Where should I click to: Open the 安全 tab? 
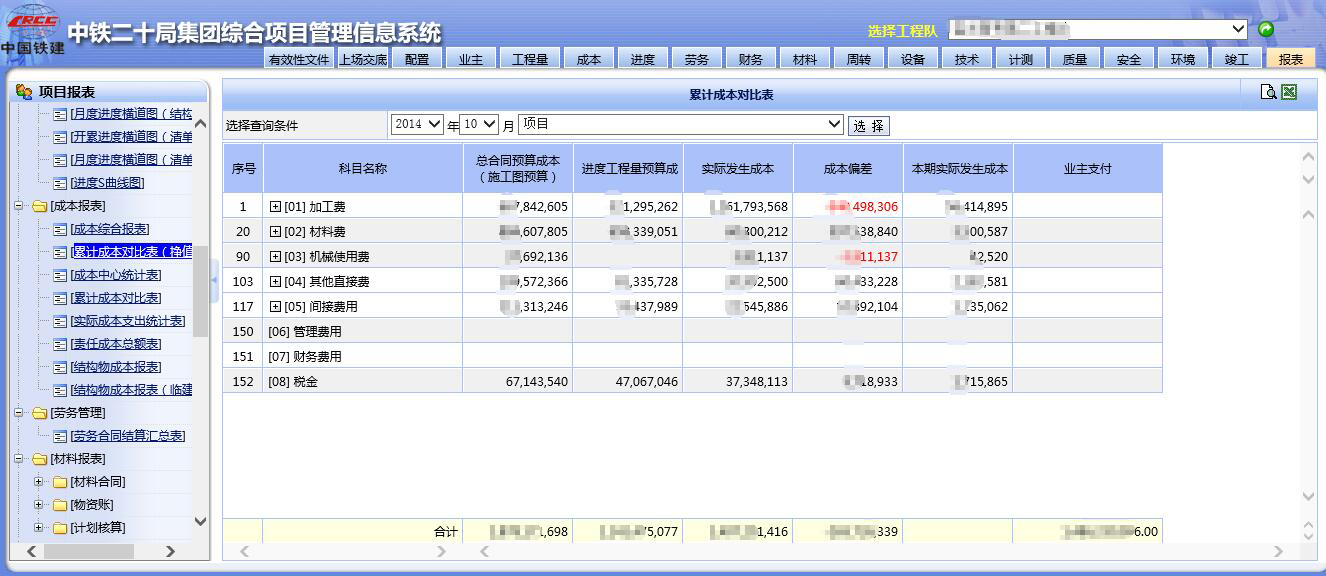pos(1129,59)
